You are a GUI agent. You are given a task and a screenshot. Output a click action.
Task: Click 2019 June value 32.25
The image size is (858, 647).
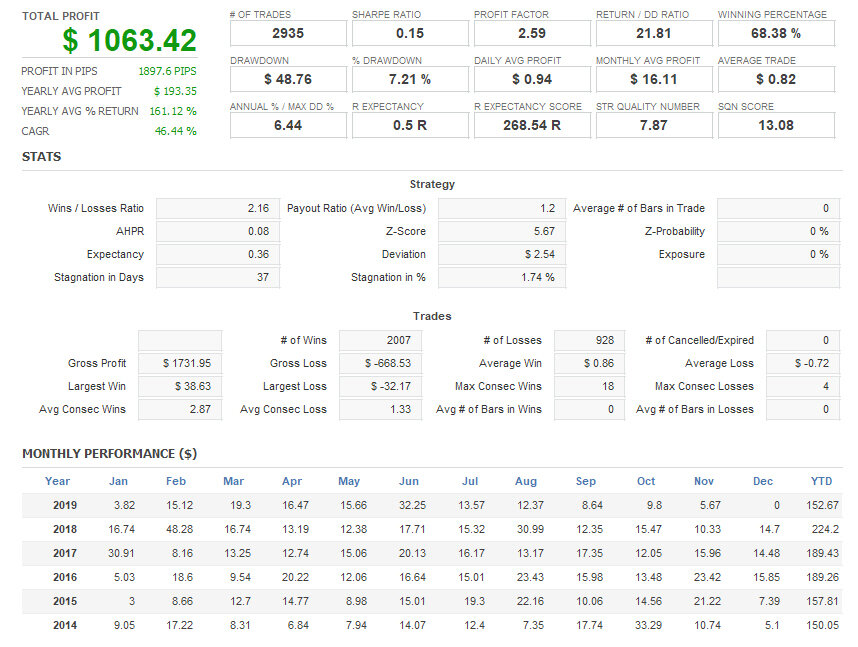pyautogui.click(x=412, y=505)
